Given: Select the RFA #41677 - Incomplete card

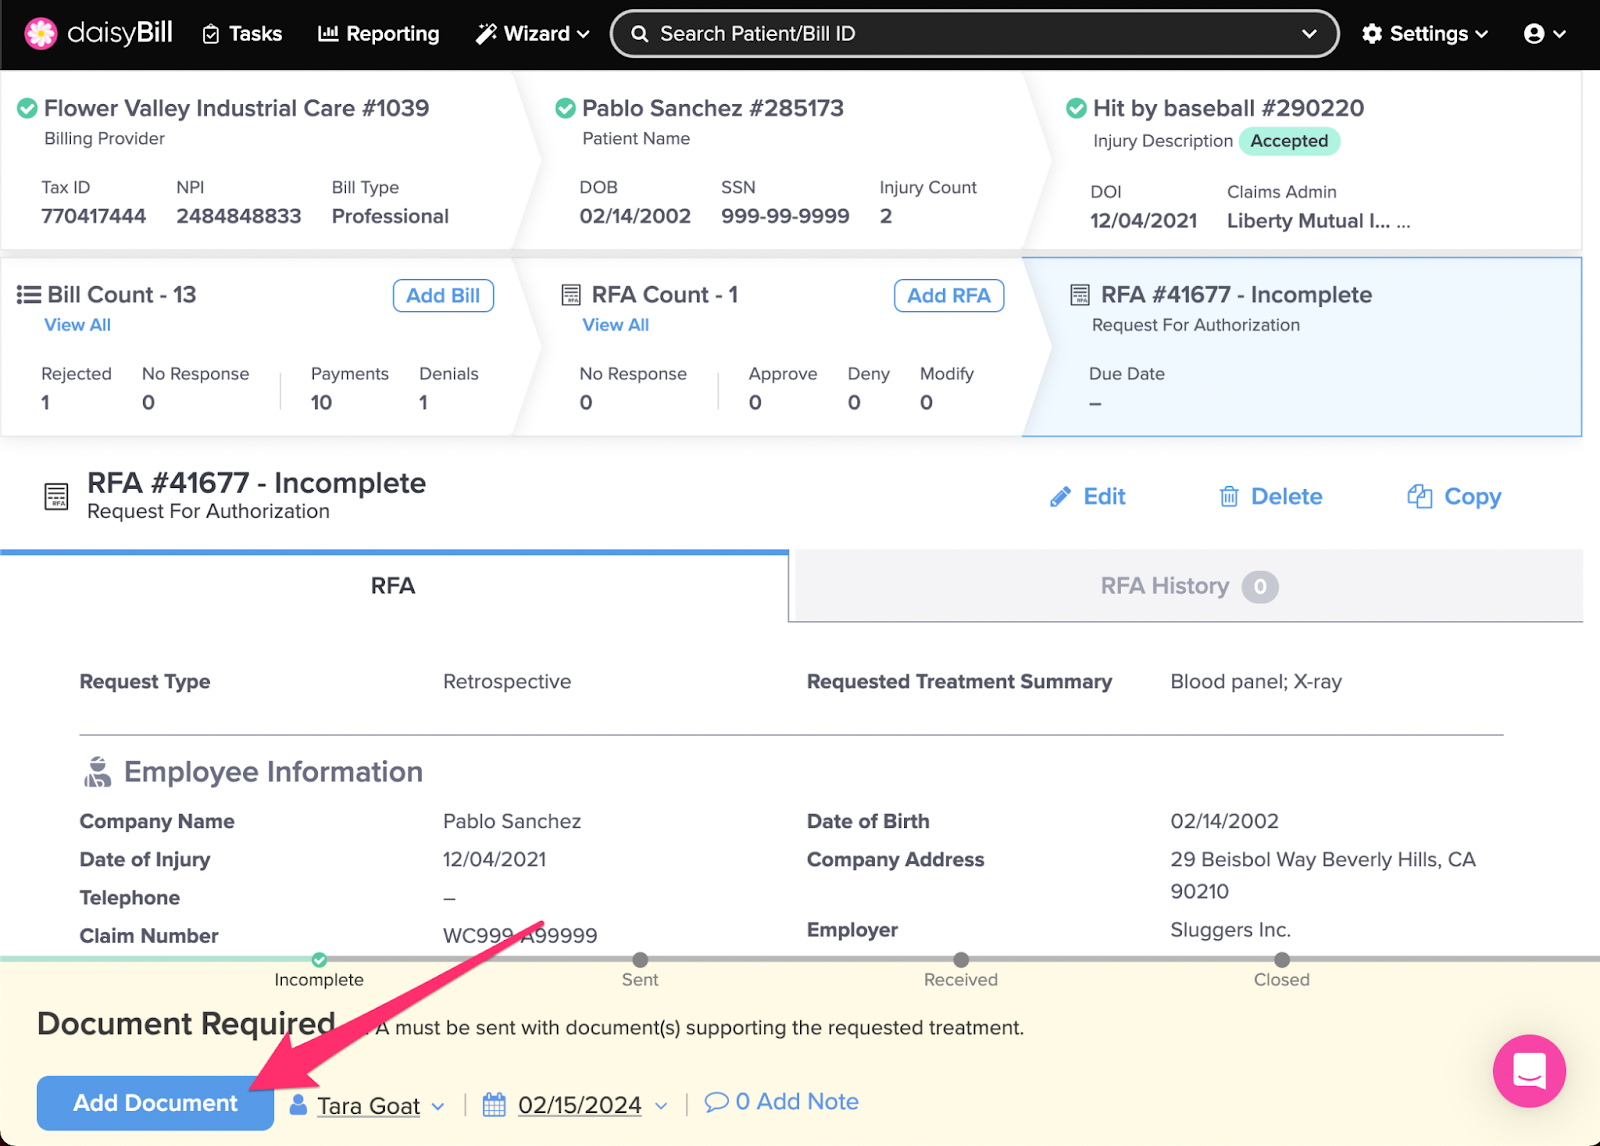Looking at the screenshot, I should coord(1302,347).
